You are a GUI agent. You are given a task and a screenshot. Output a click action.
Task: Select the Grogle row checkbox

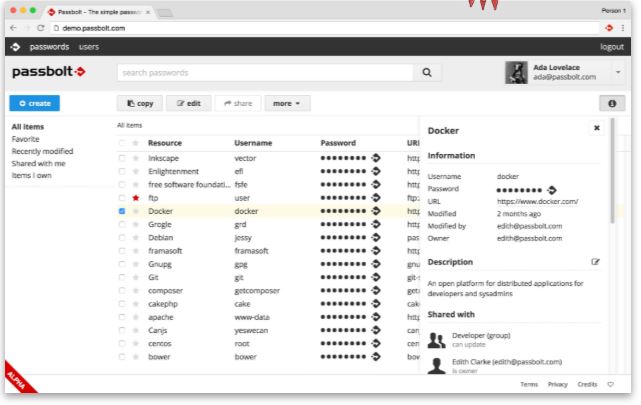[x=122, y=224]
